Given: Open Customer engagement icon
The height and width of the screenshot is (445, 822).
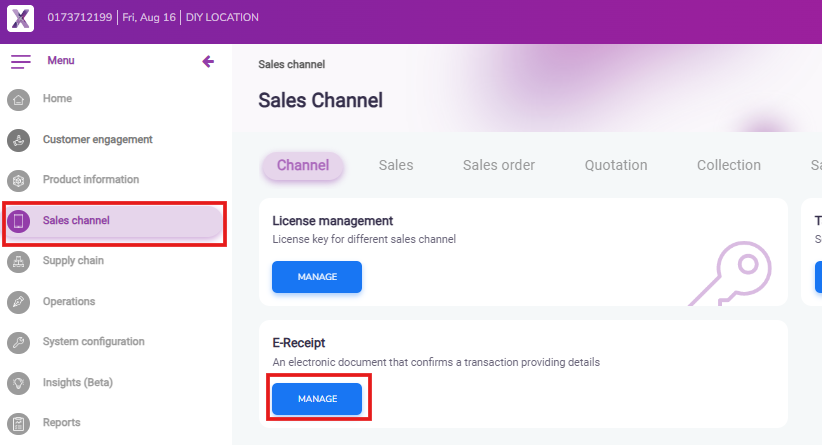Looking at the screenshot, I should click(18, 140).
